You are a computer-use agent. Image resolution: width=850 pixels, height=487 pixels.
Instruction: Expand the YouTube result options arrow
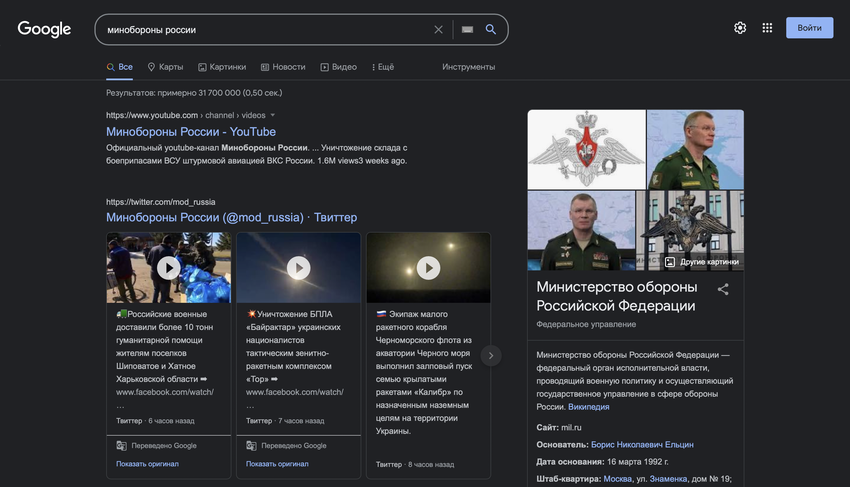coord(273,115)
